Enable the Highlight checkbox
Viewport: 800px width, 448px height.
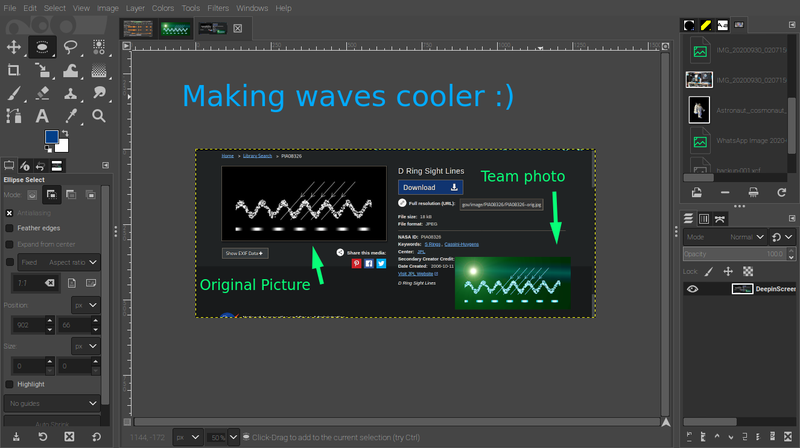[9, 384]
